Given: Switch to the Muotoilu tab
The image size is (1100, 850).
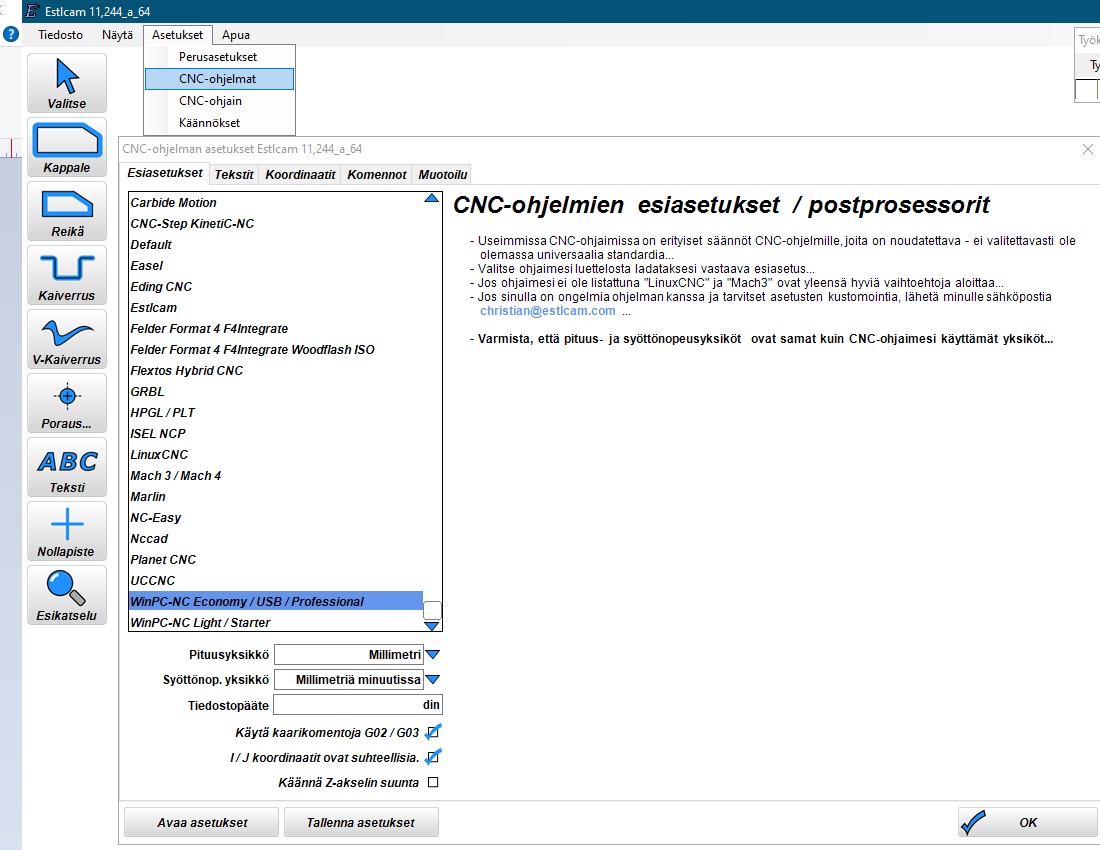Looking at the screenshot, I should 443,175.
